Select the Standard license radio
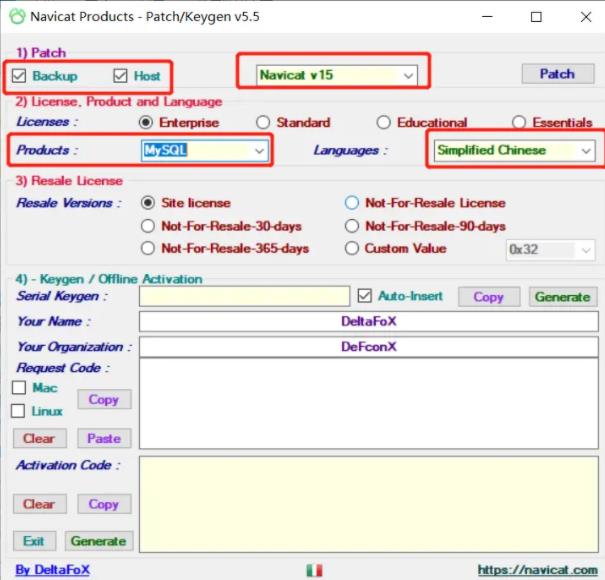This screenshot has height=580, width=605. pyautogui.click(x=263, y=123)
